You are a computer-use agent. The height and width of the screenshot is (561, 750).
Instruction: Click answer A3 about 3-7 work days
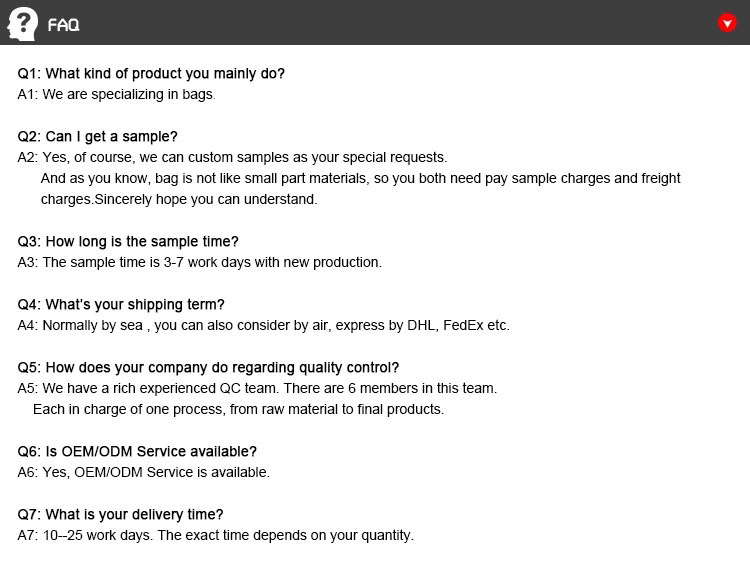pos(199,263)
